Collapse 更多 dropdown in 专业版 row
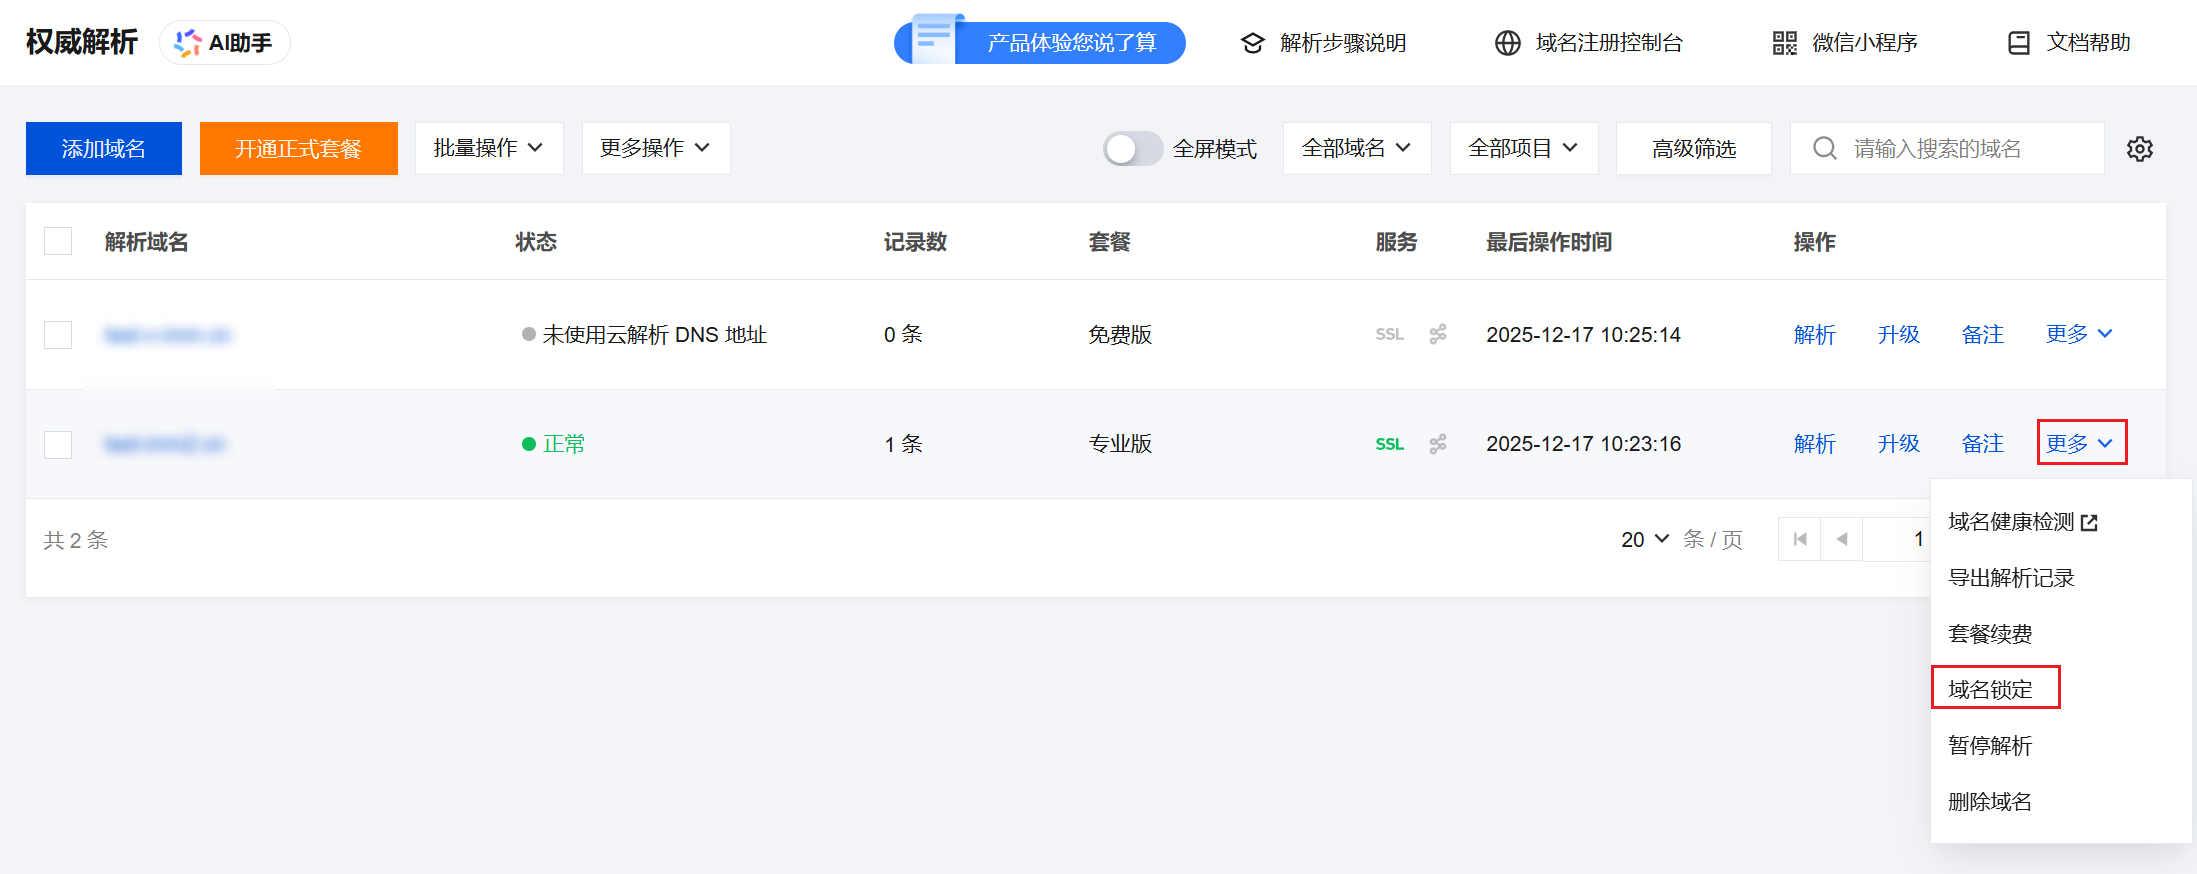 point(2080,443)
